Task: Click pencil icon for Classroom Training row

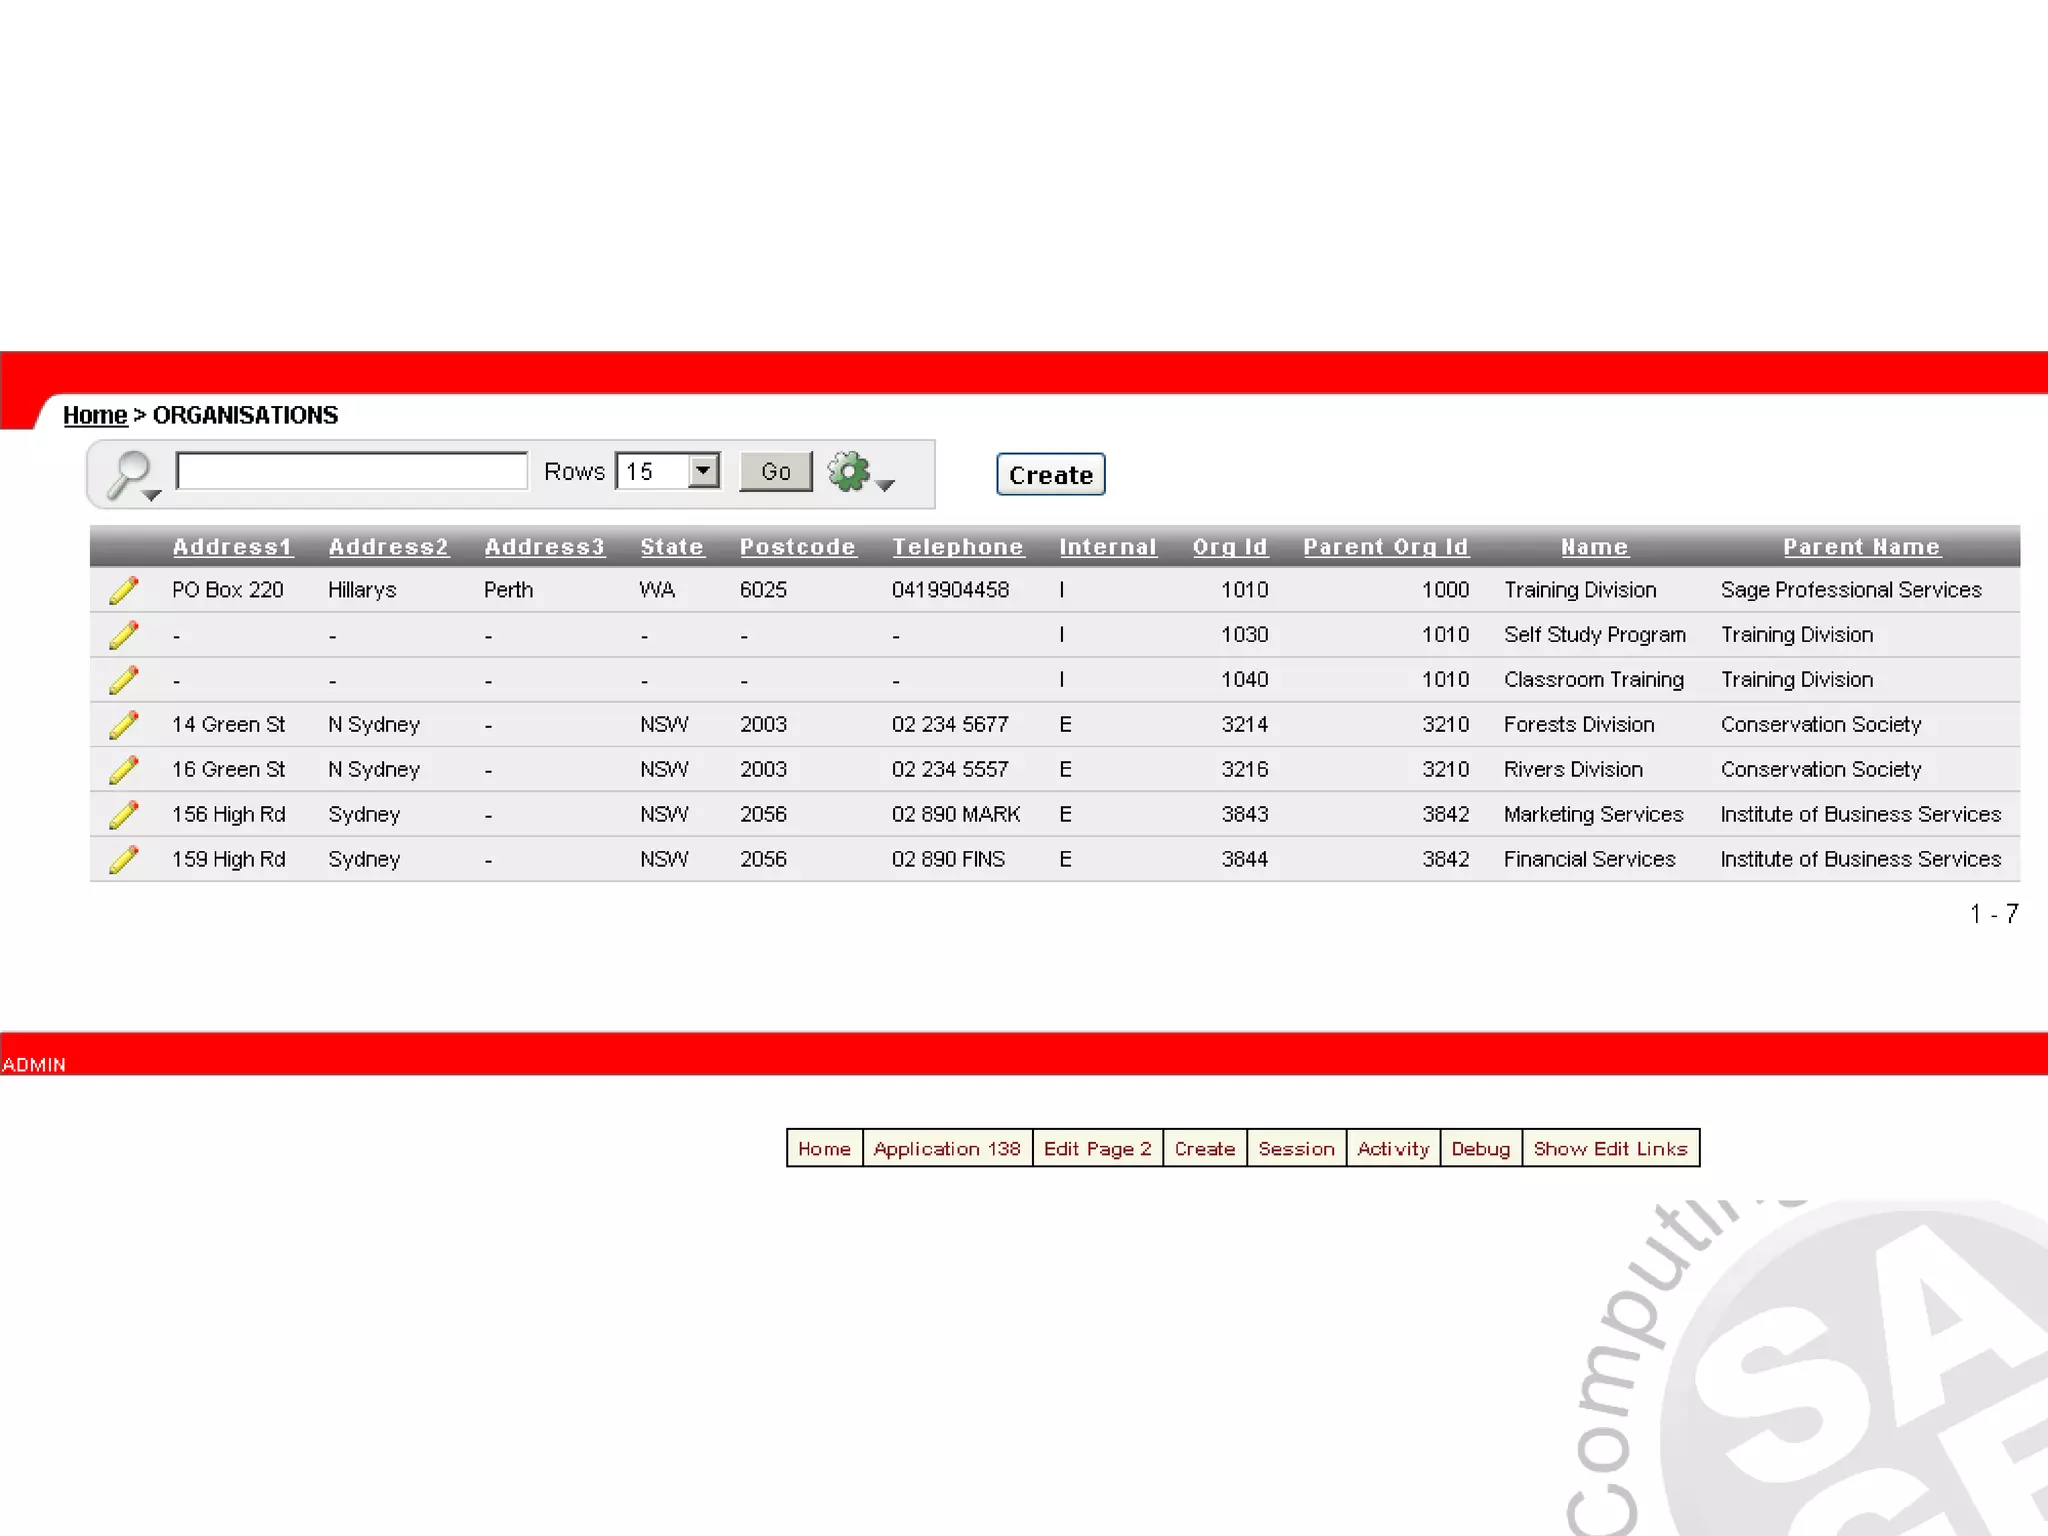Action: [x=124, y=680]
